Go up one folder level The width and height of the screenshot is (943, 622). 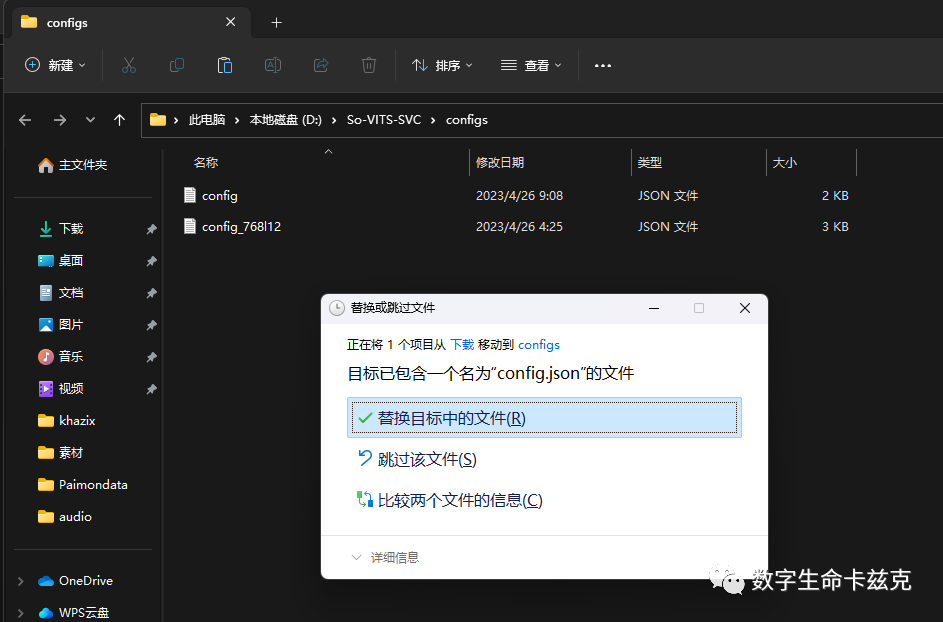[120, 120]
